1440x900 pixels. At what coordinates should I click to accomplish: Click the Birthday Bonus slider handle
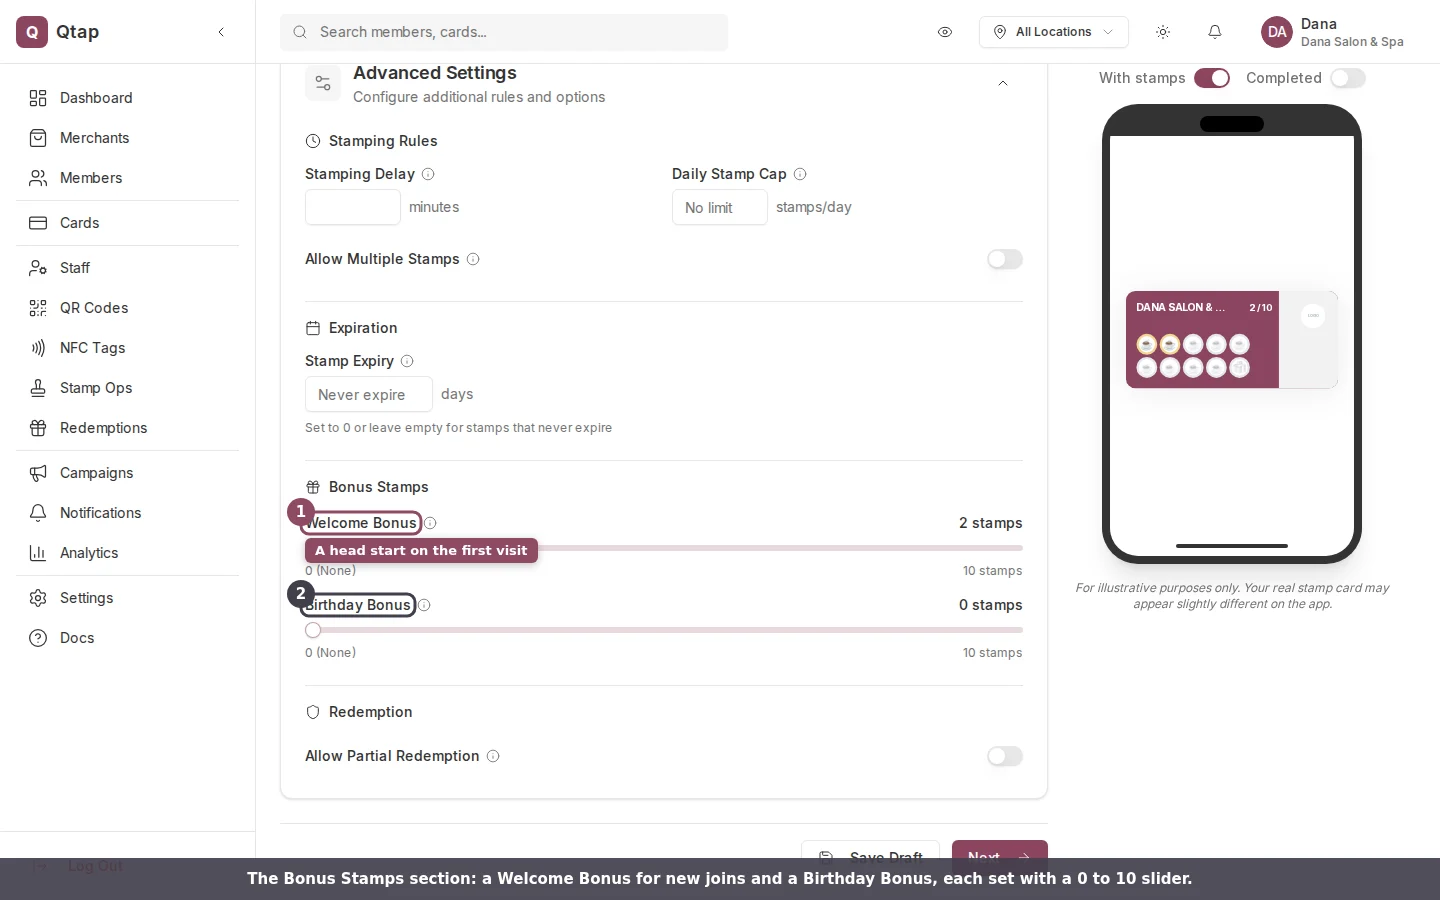313,630
